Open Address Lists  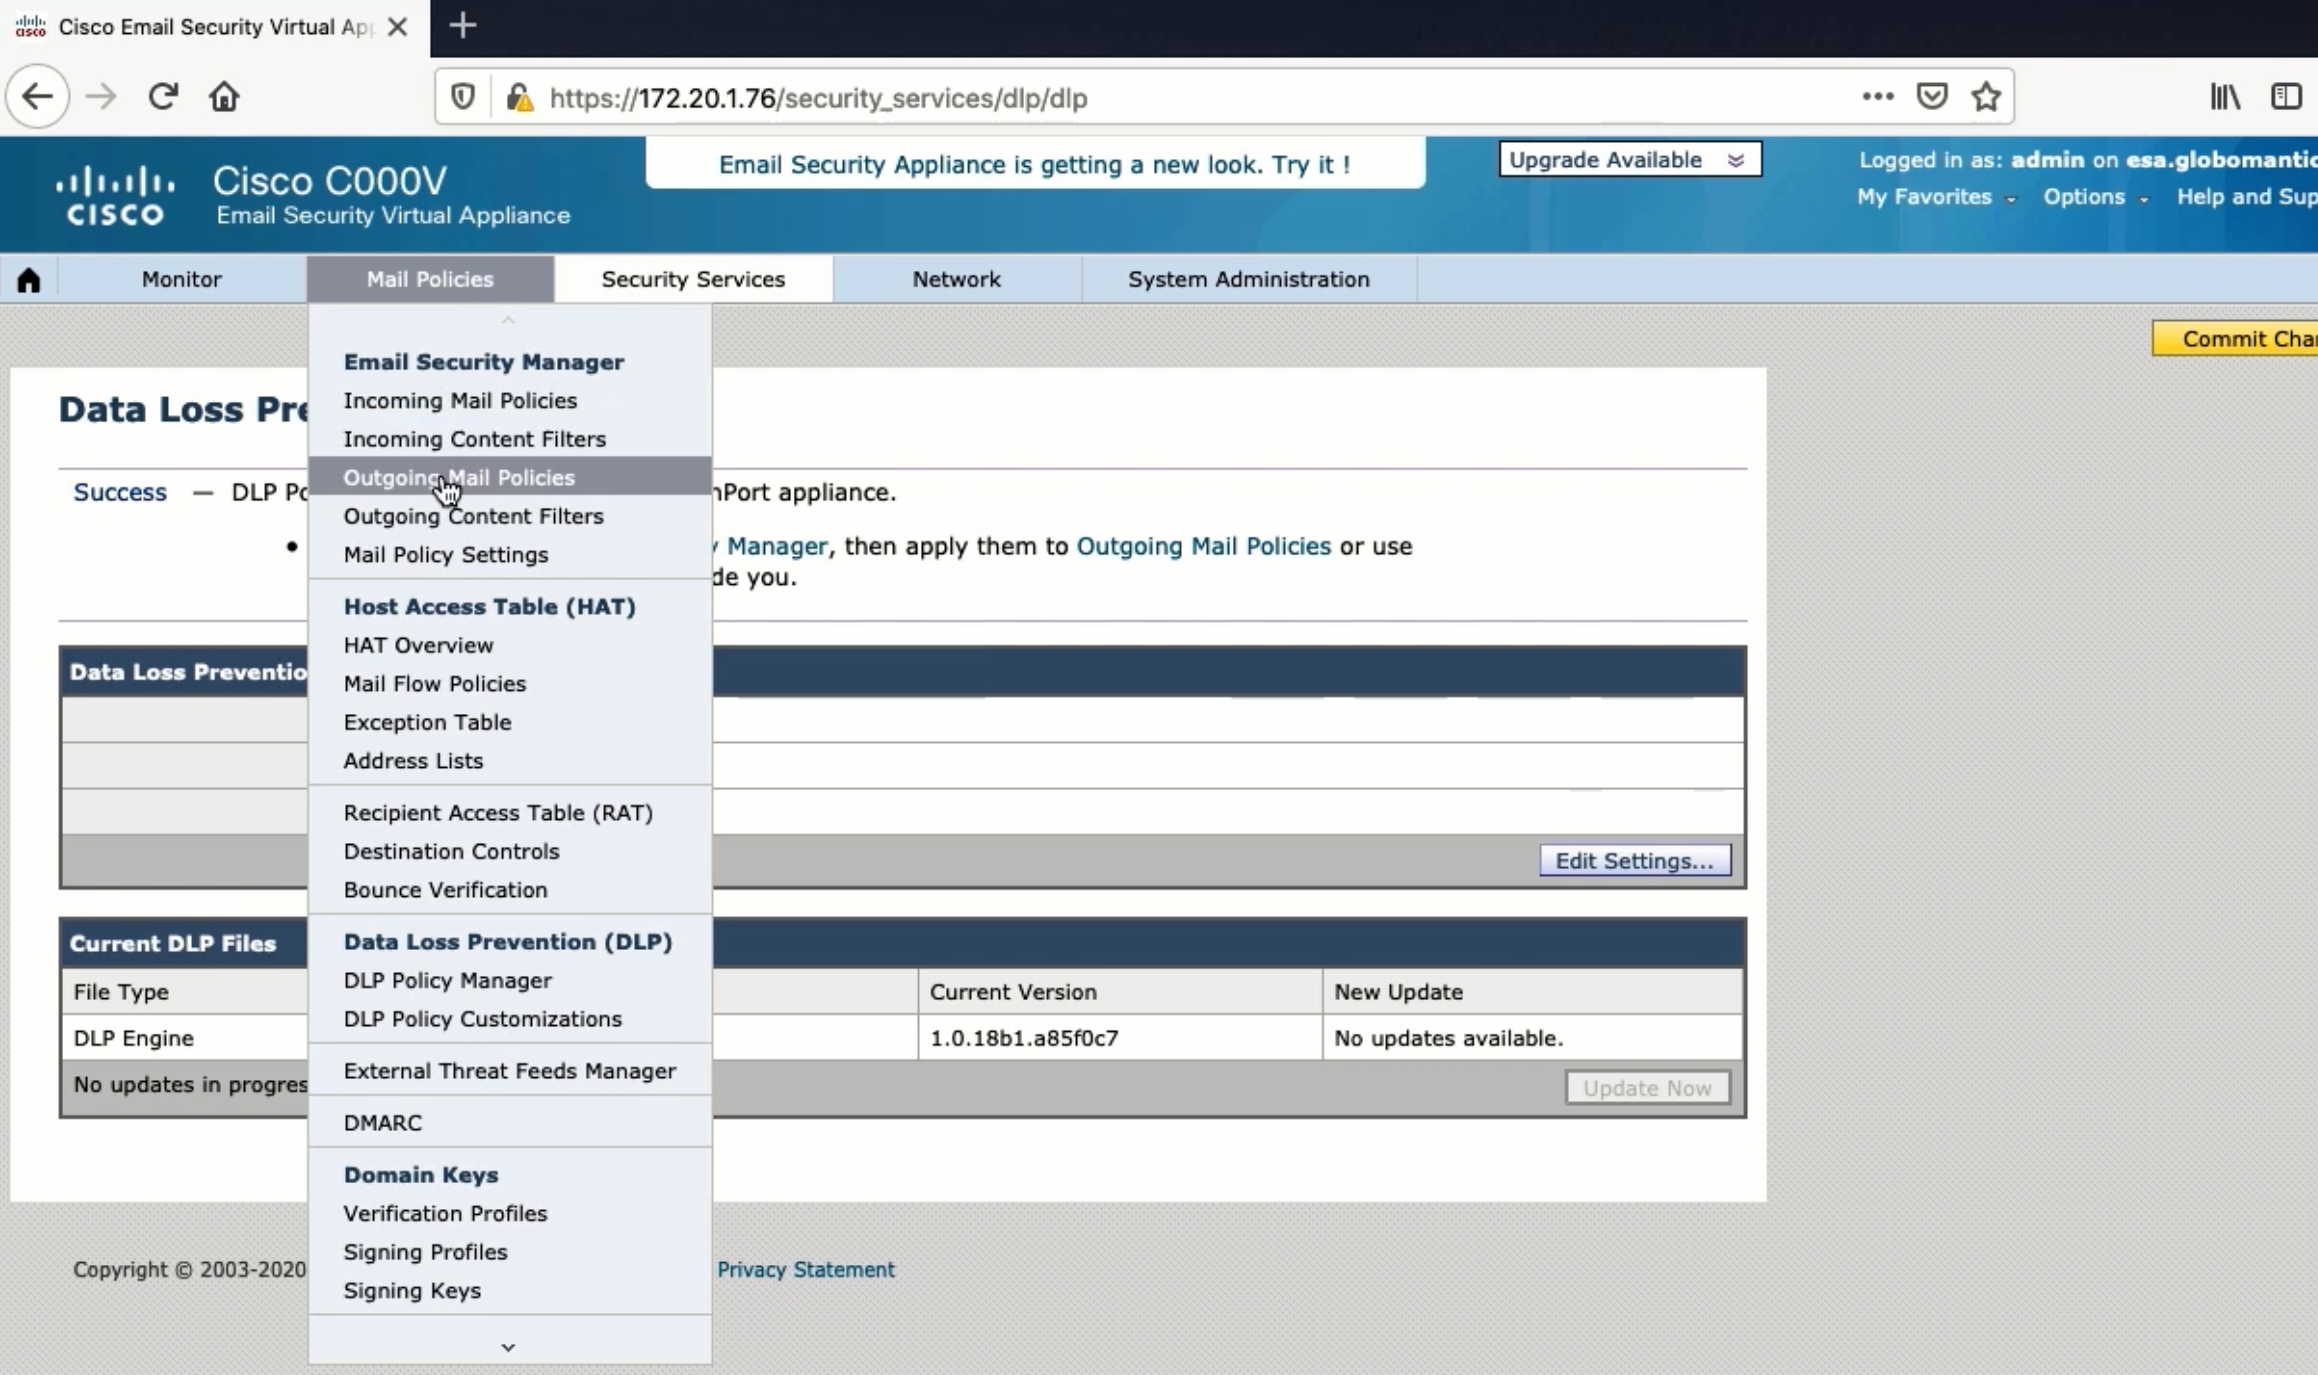pyautogui.click(x=413, y=760)
